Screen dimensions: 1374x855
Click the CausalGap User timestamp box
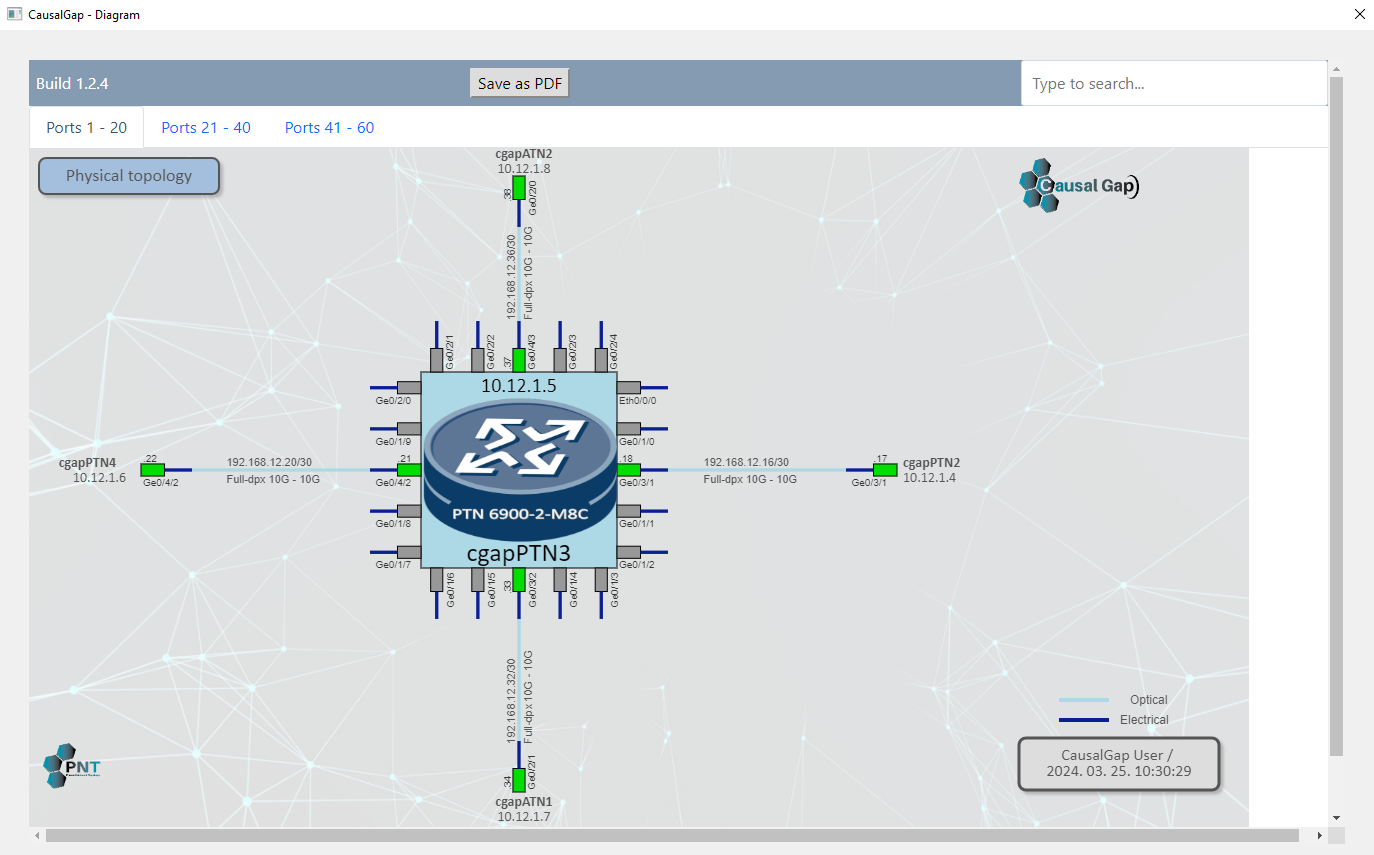pyautogui.click(x=1119, y=764)
